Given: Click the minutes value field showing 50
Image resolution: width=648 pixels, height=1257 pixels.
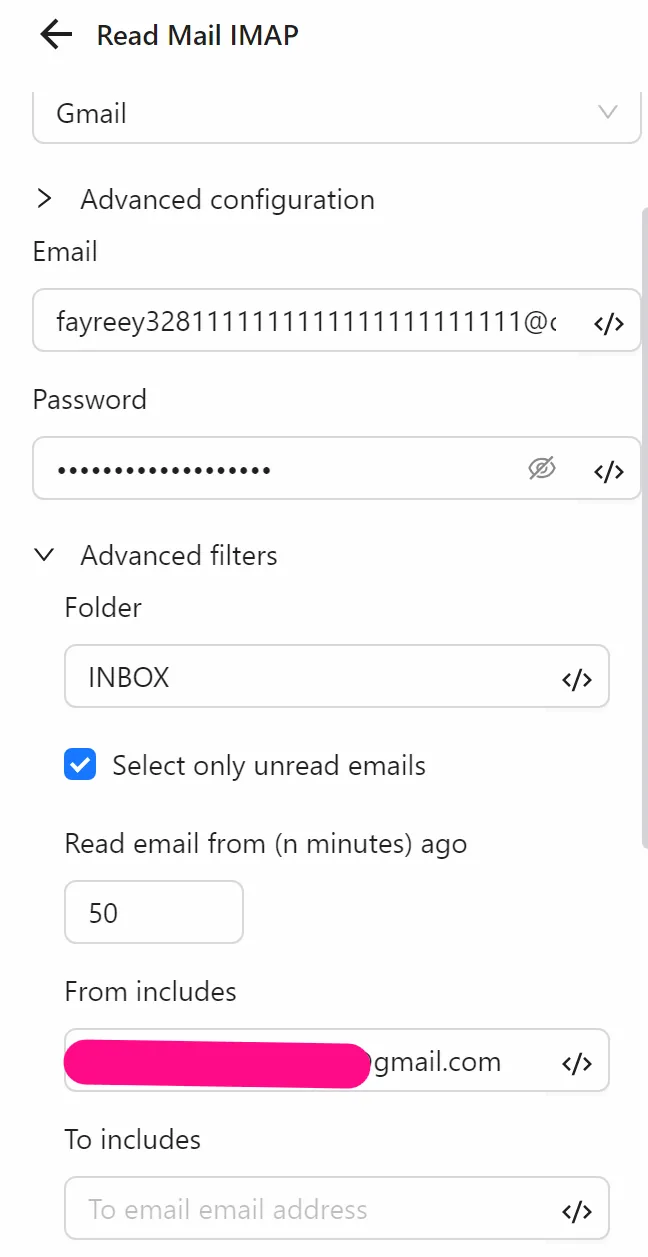Looking at the screenshot, I should click(x=153, y=911).
